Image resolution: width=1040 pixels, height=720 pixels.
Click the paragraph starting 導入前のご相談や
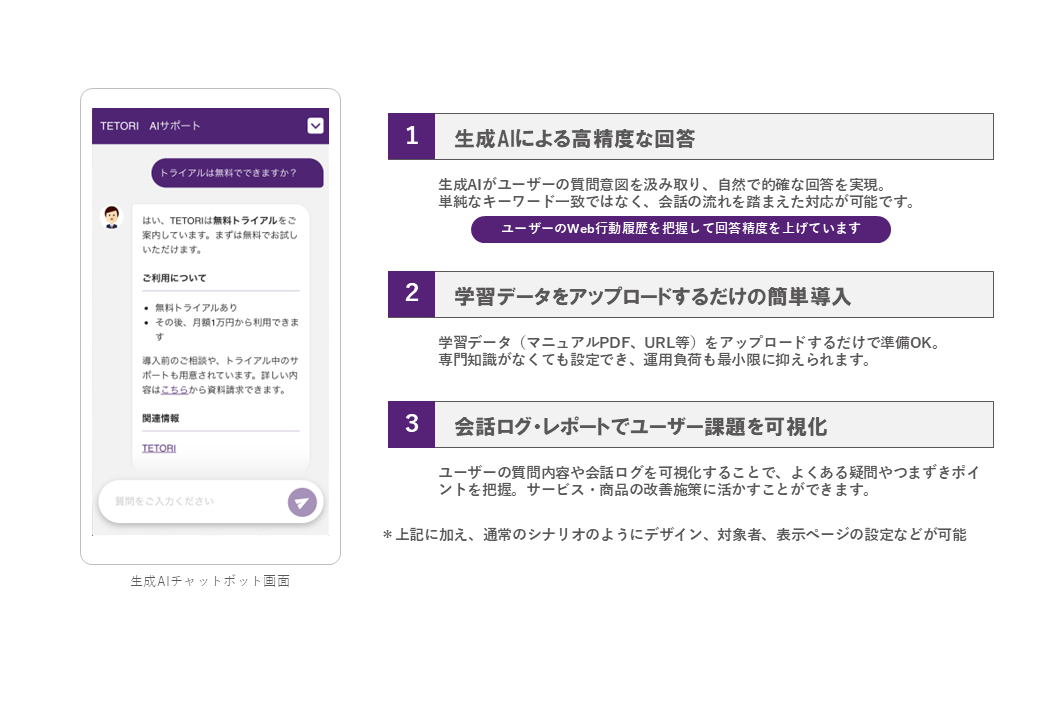point(220,375)
